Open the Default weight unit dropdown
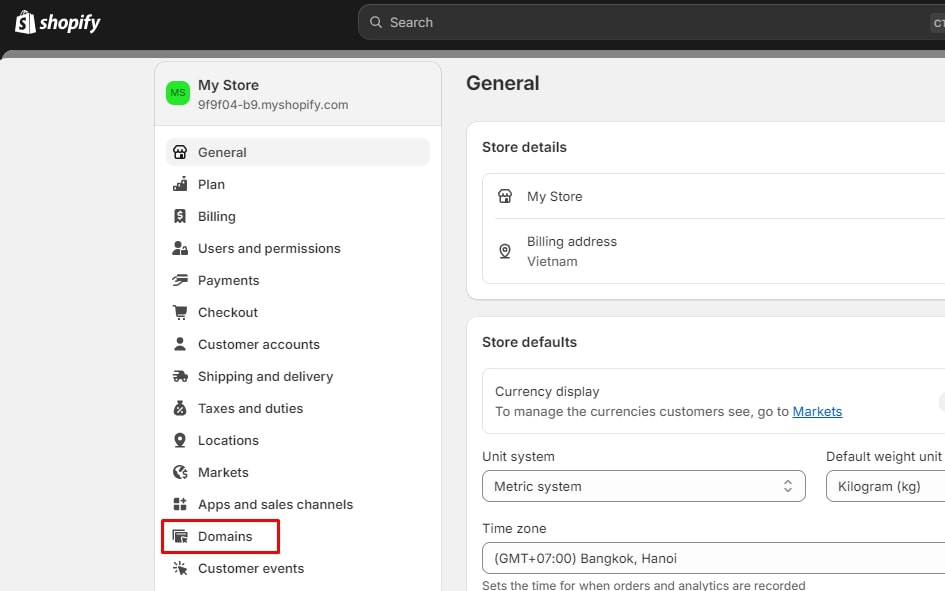 (885, 486)
